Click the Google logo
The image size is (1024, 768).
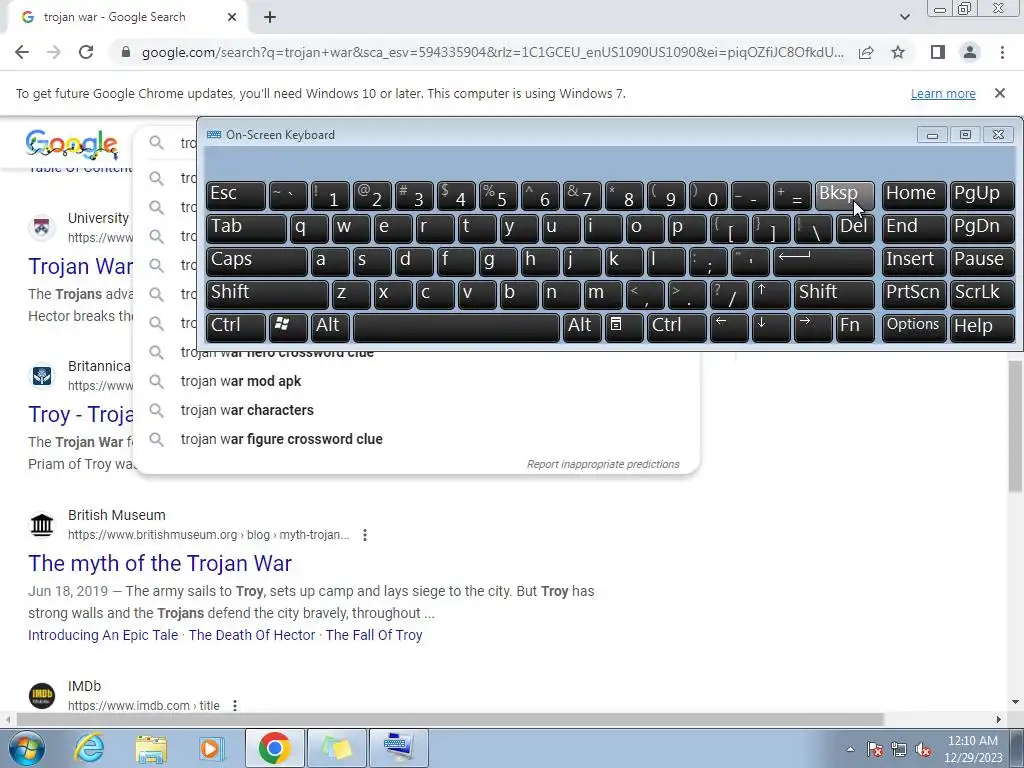click(72, 144)
